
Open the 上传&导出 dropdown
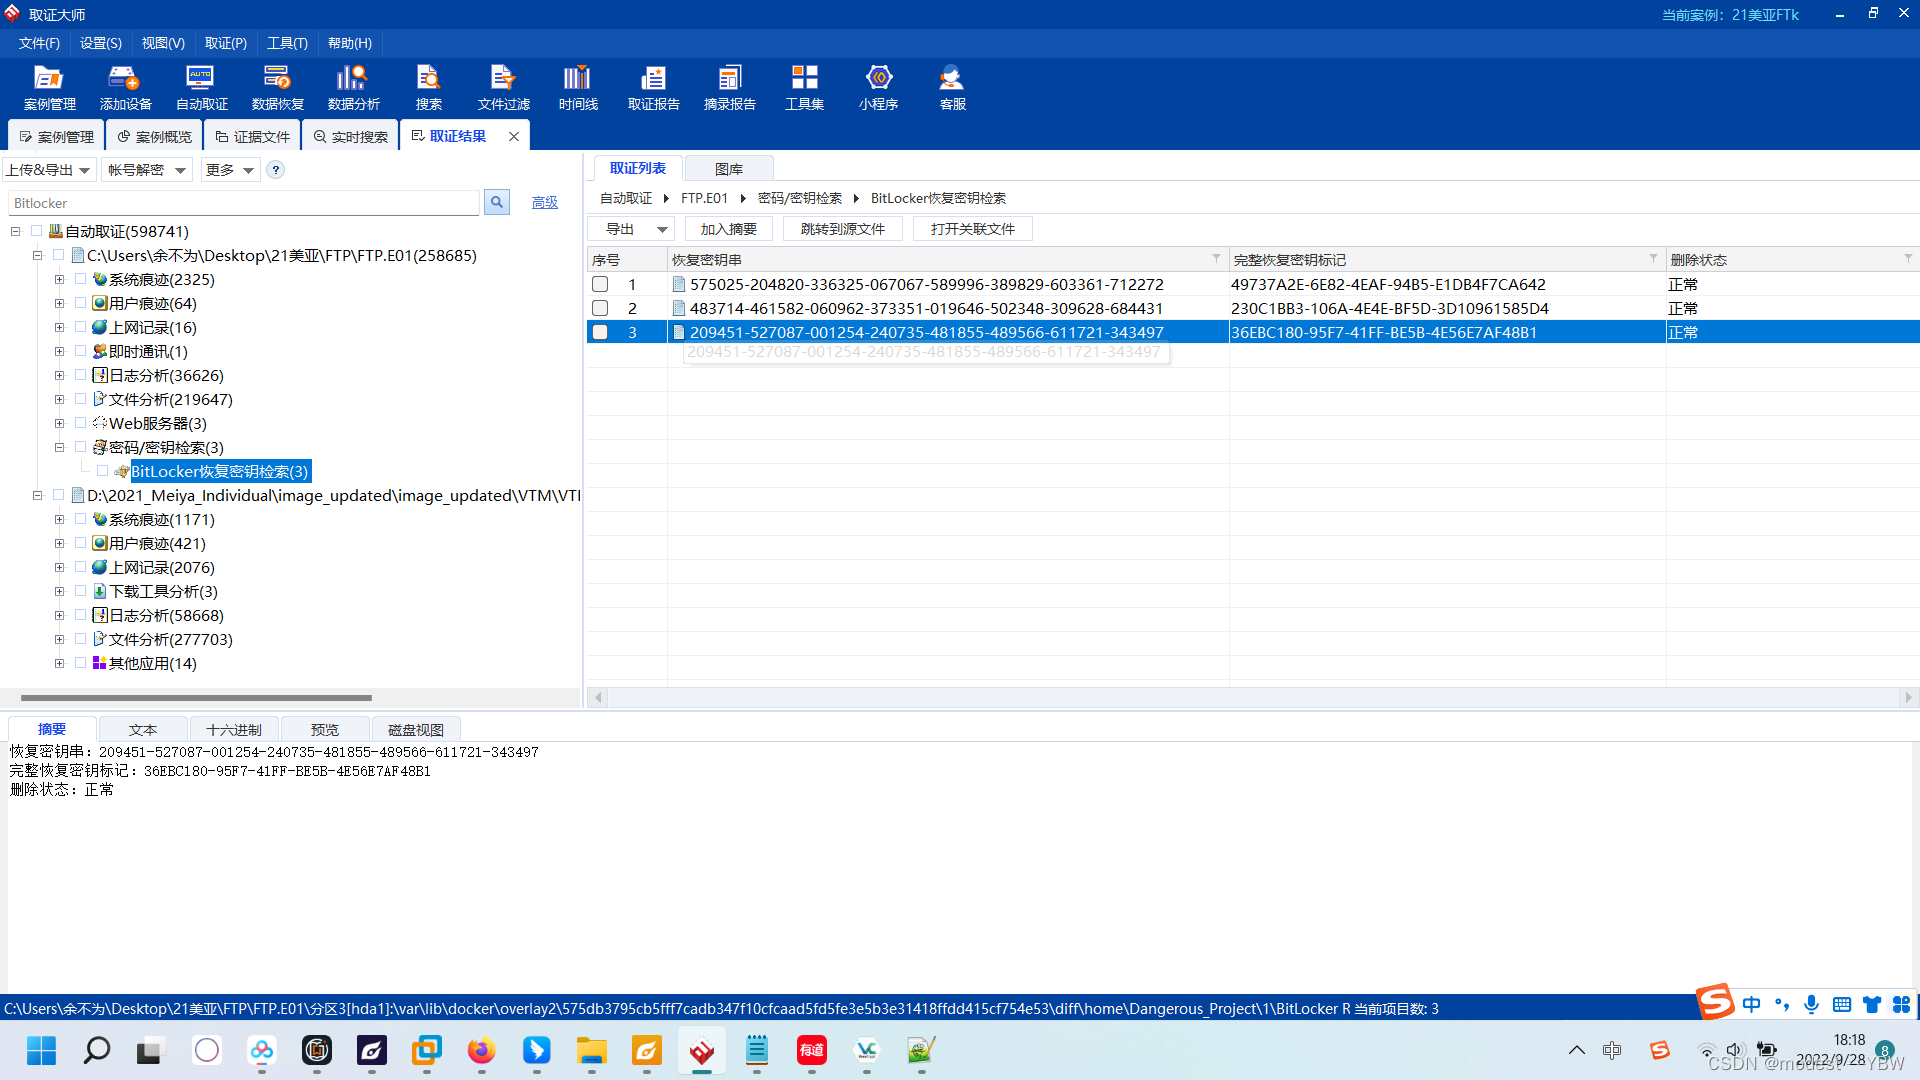click(x=49, y=170)
